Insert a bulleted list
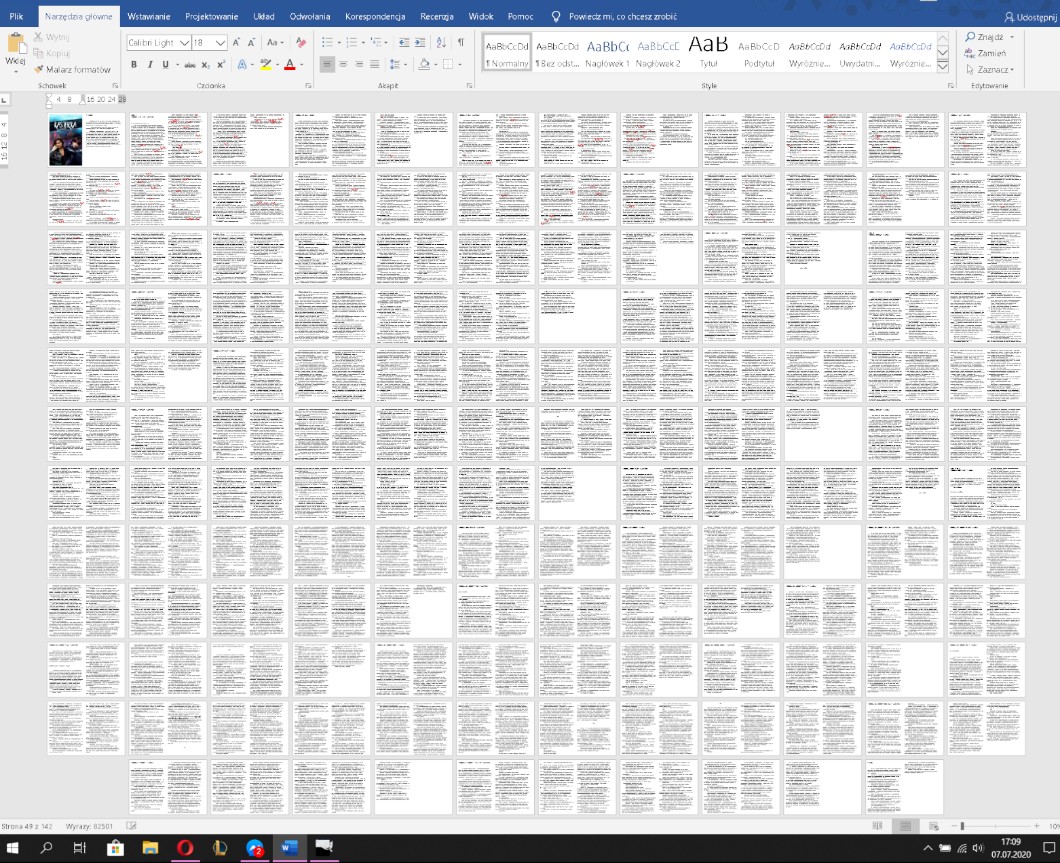1060x863 pixels. [328, 43]
